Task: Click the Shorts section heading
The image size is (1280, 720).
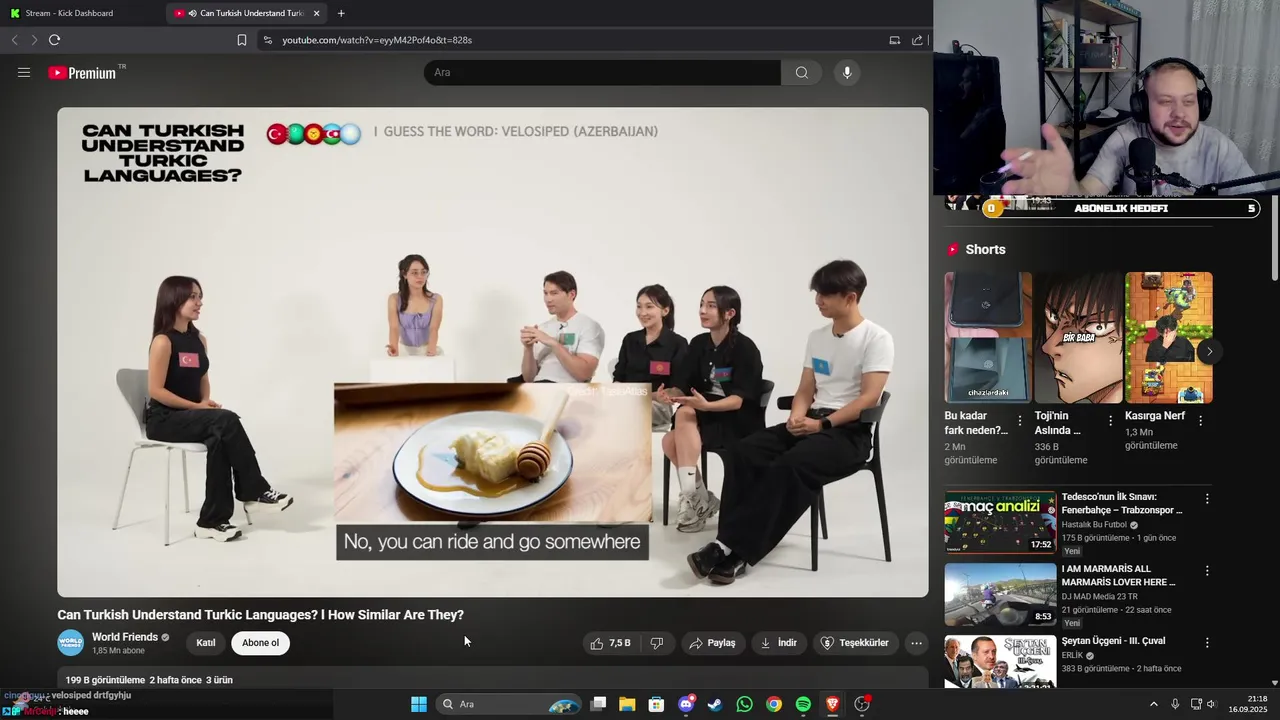Action: (x=985, y=249)
